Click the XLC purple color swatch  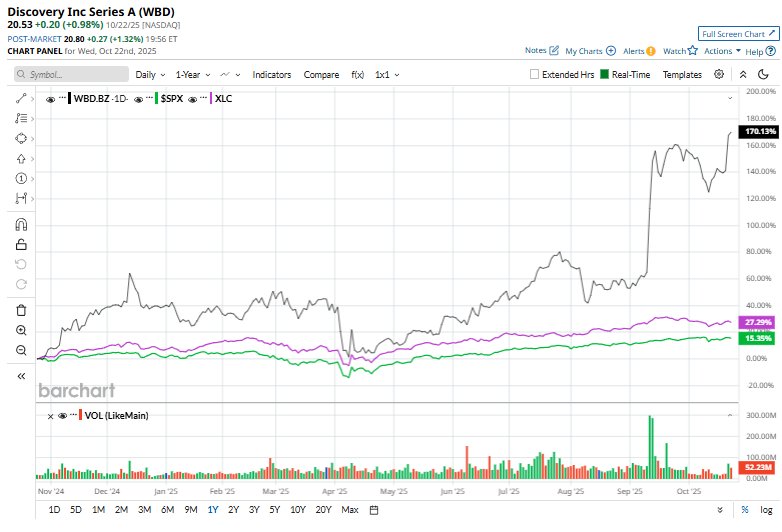211,98
